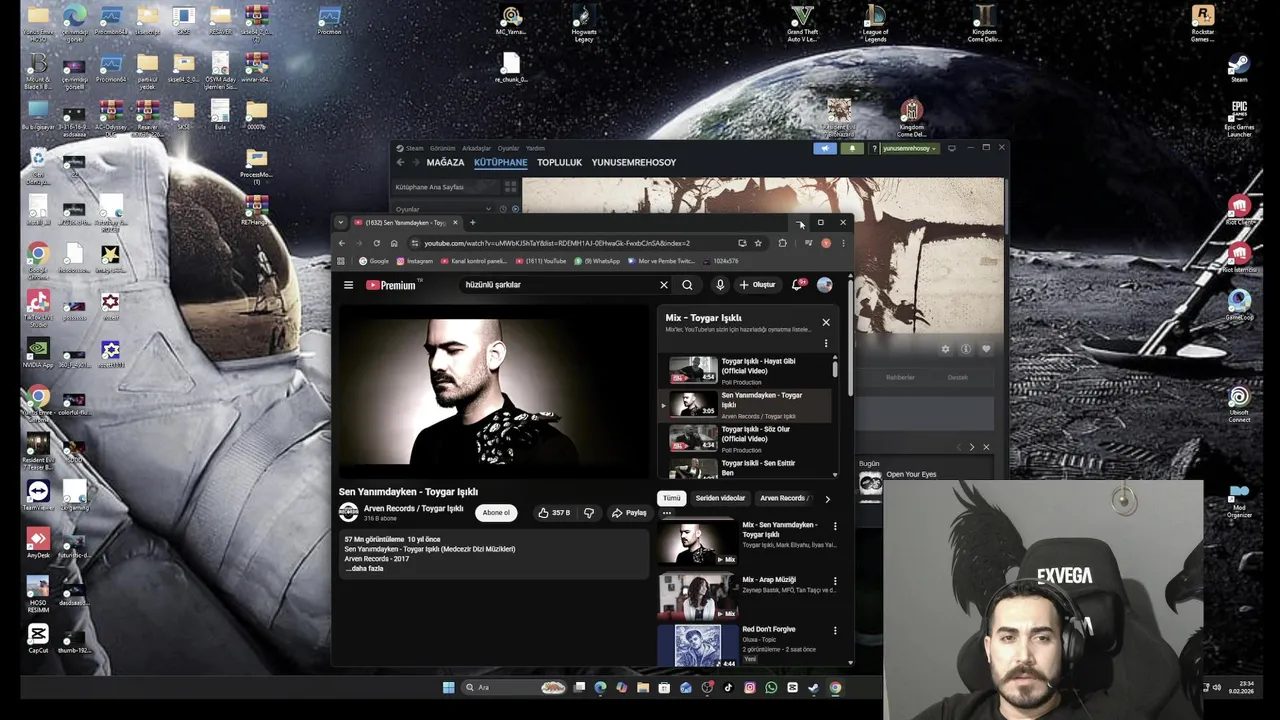Open options for Red Don't Forgive video
This screenshot has width=1280, height=720.
tap(835, 631)
